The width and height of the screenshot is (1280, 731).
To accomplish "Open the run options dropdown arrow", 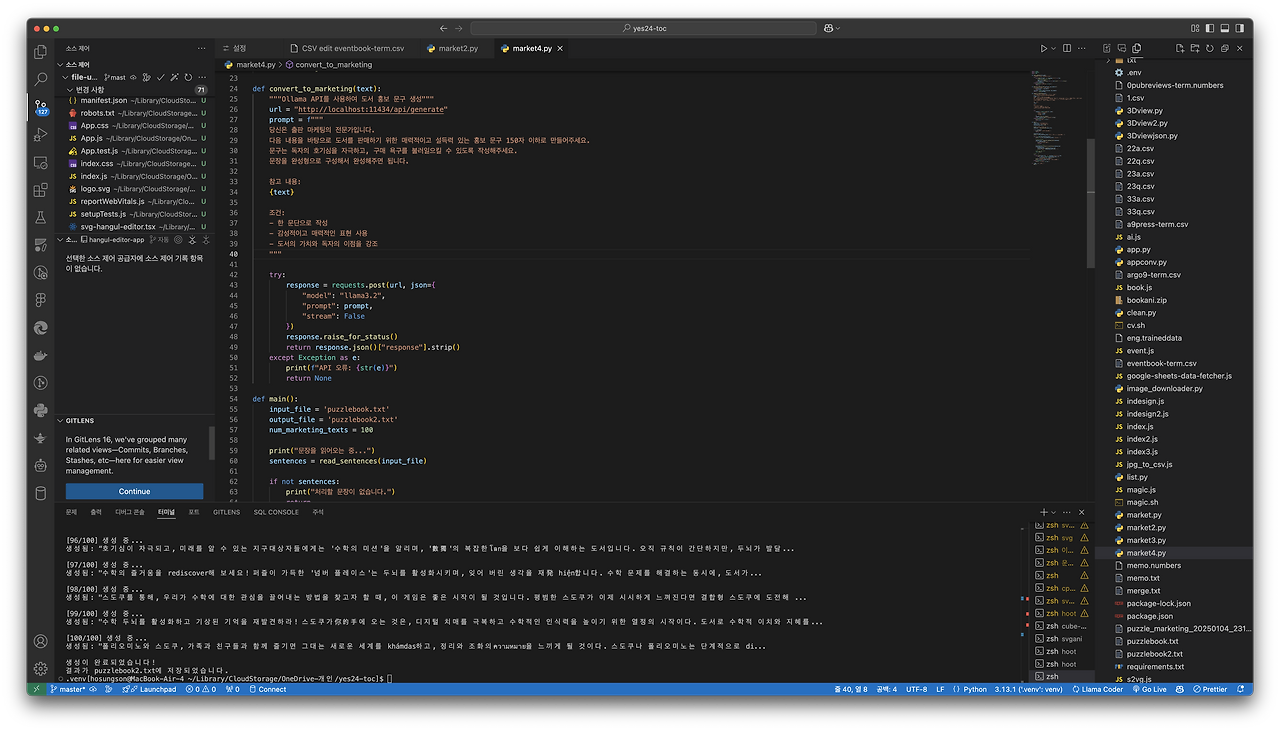I will pos(1054,48).
